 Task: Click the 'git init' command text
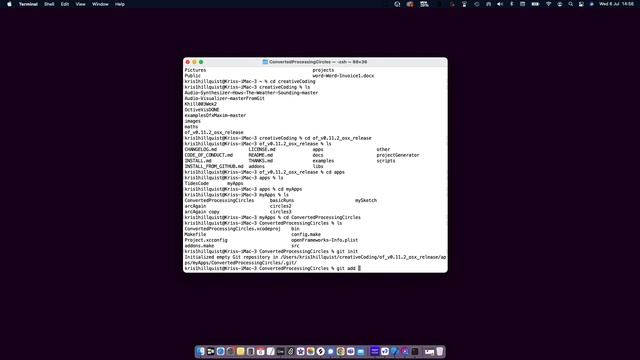point(347,251)
